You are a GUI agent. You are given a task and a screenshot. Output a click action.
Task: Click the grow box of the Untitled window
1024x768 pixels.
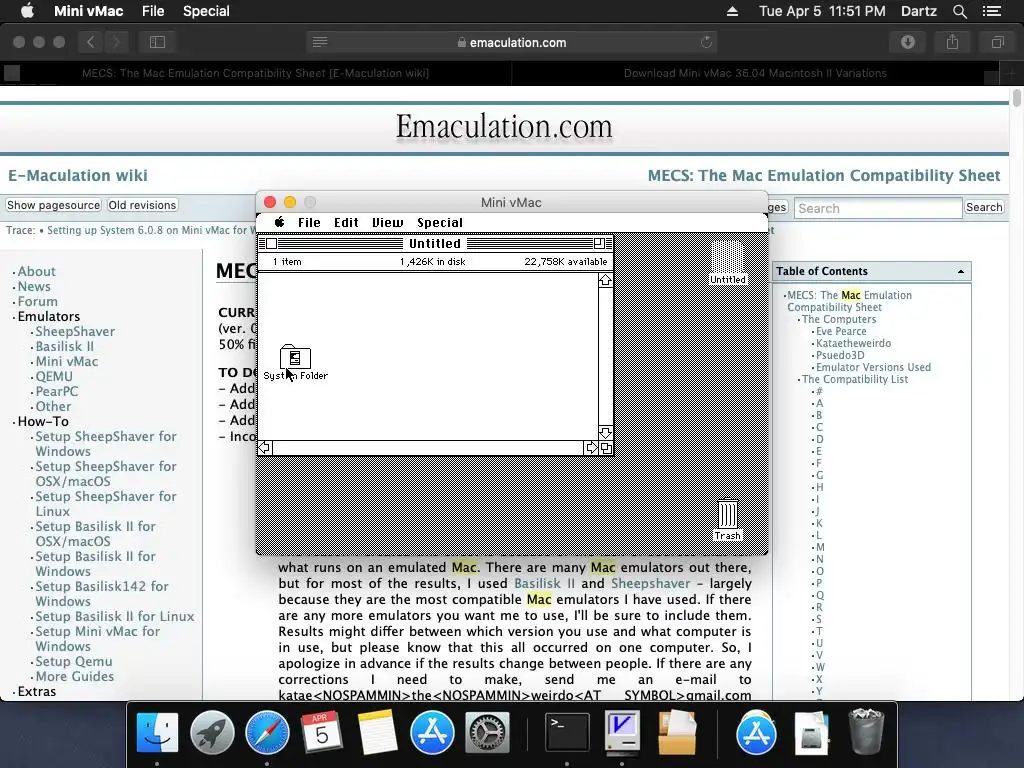(606, 448)
